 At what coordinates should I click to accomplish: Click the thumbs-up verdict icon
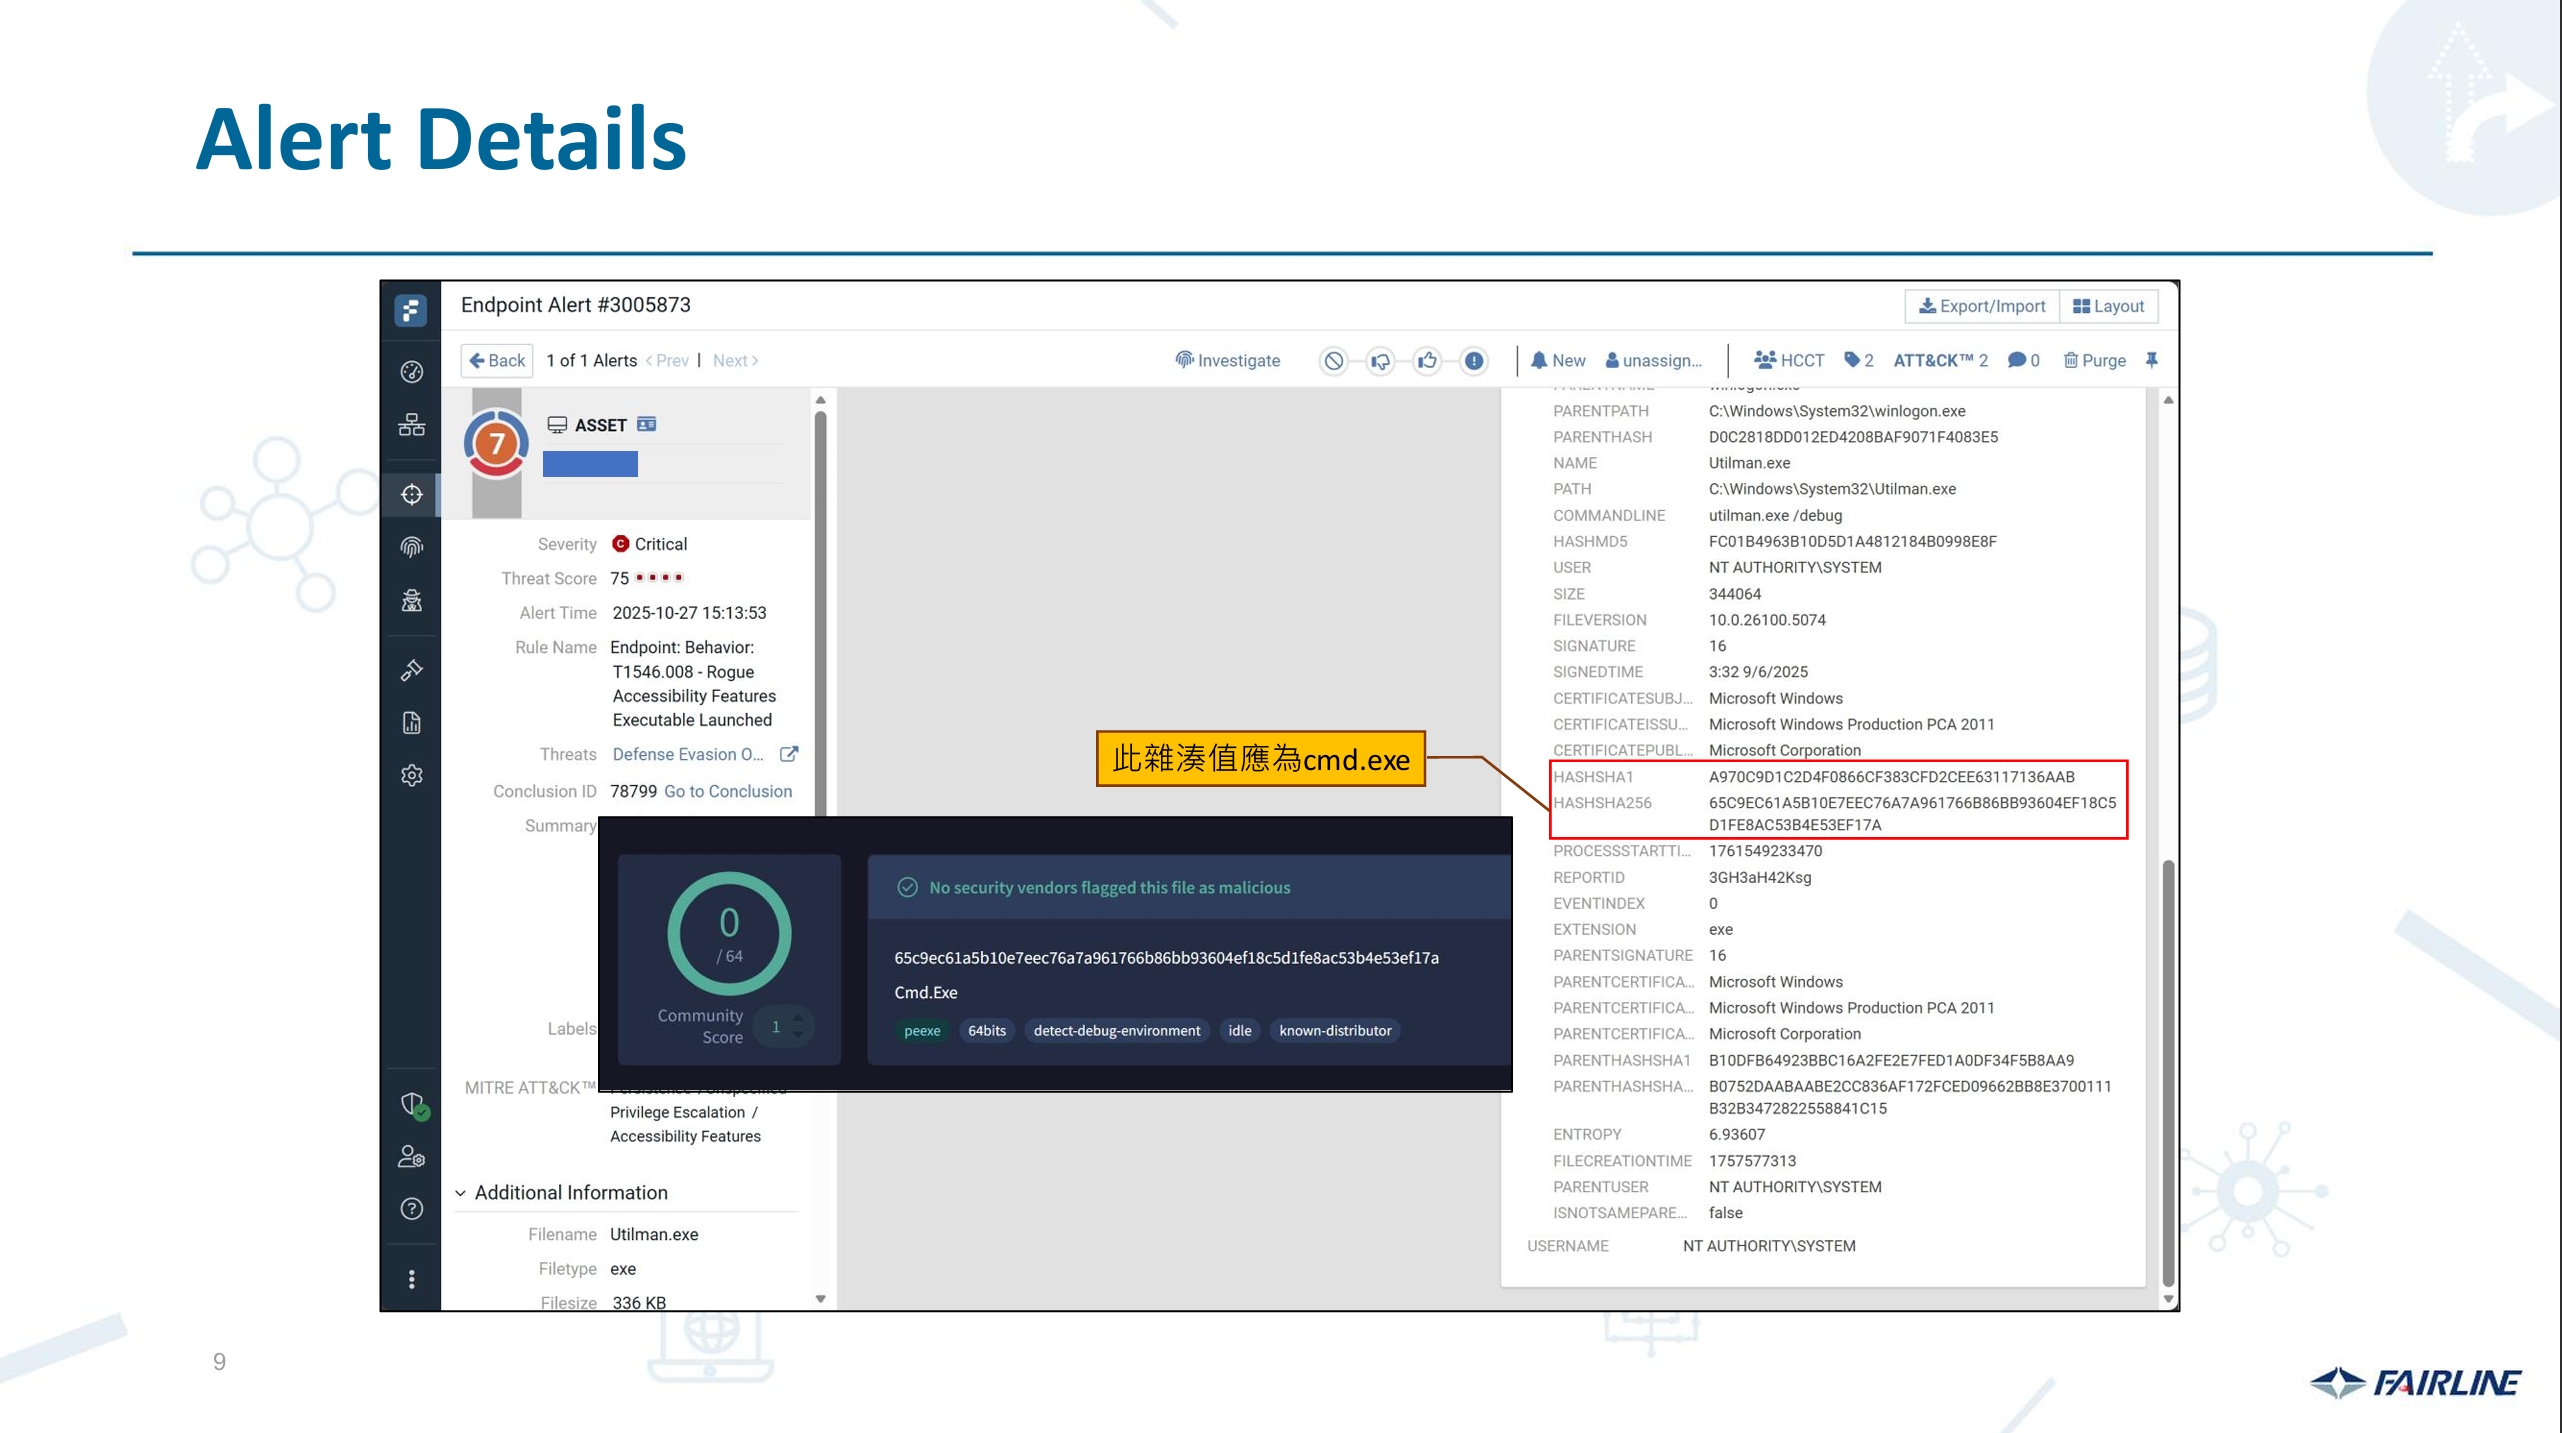pos(1427,361)
